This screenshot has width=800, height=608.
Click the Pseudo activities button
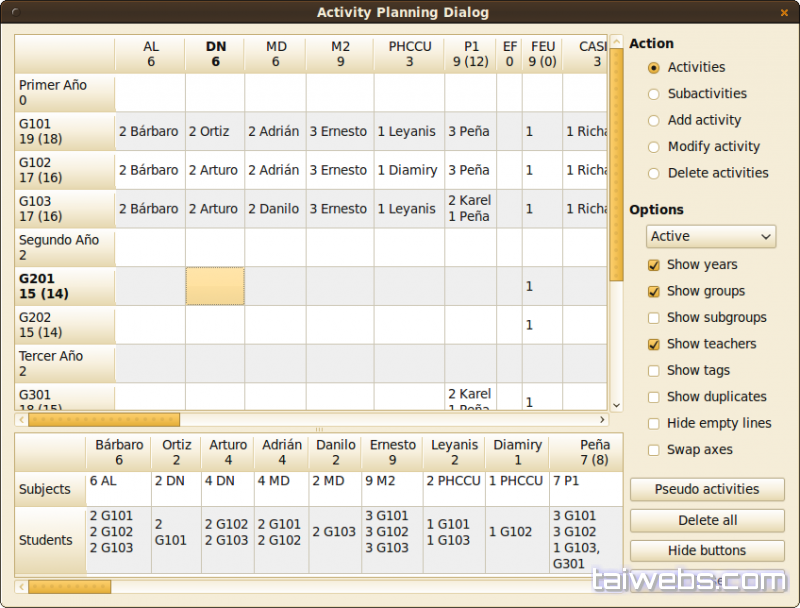706,490
